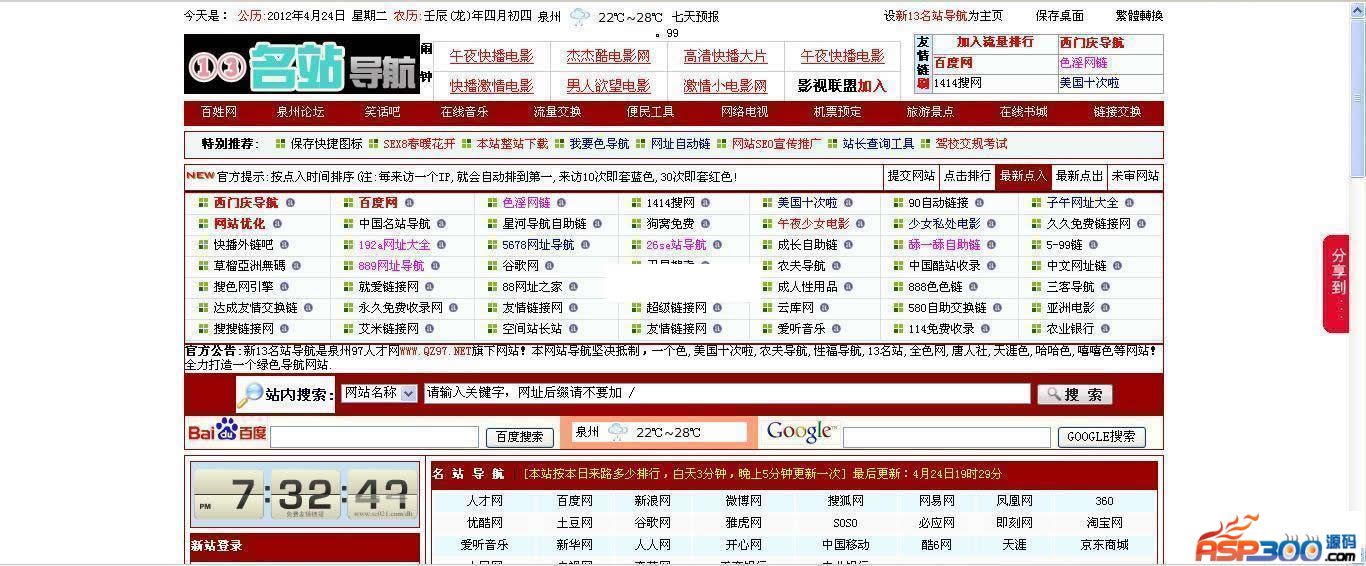Open 便民工具 in the navigation bar
Image resolution: width=1366 pixels, height=566 pixels.
pyautogui.click(x=651, y=112)
